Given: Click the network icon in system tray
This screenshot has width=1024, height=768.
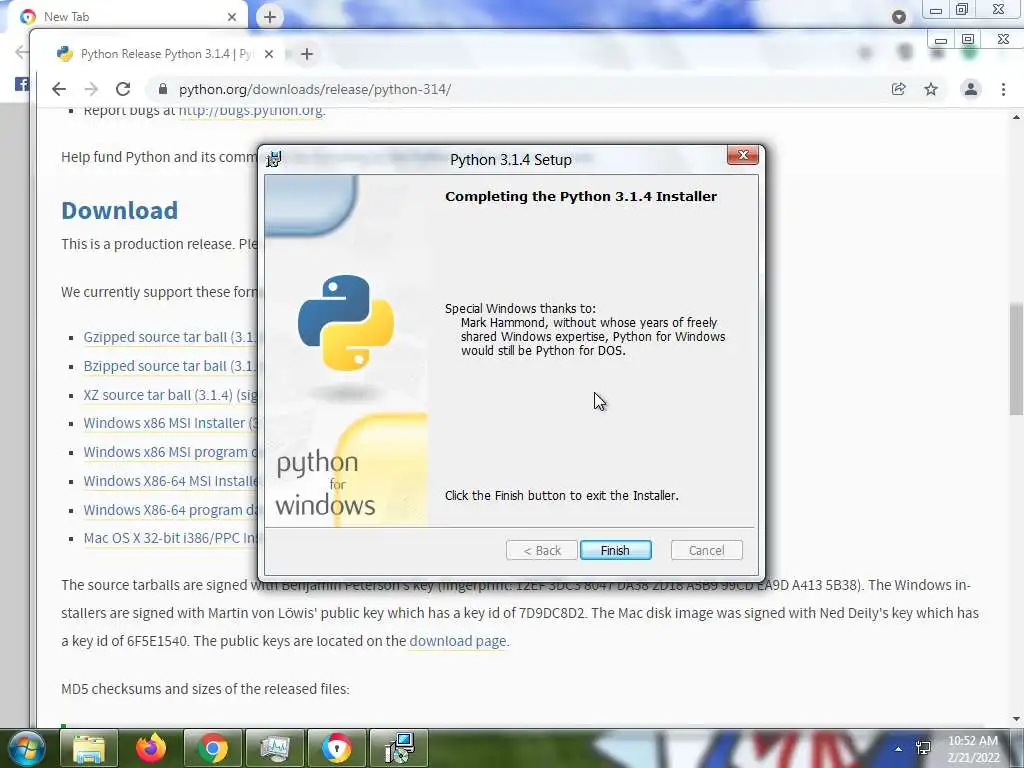Looking at the screenshot, I should tap(923, 748).
